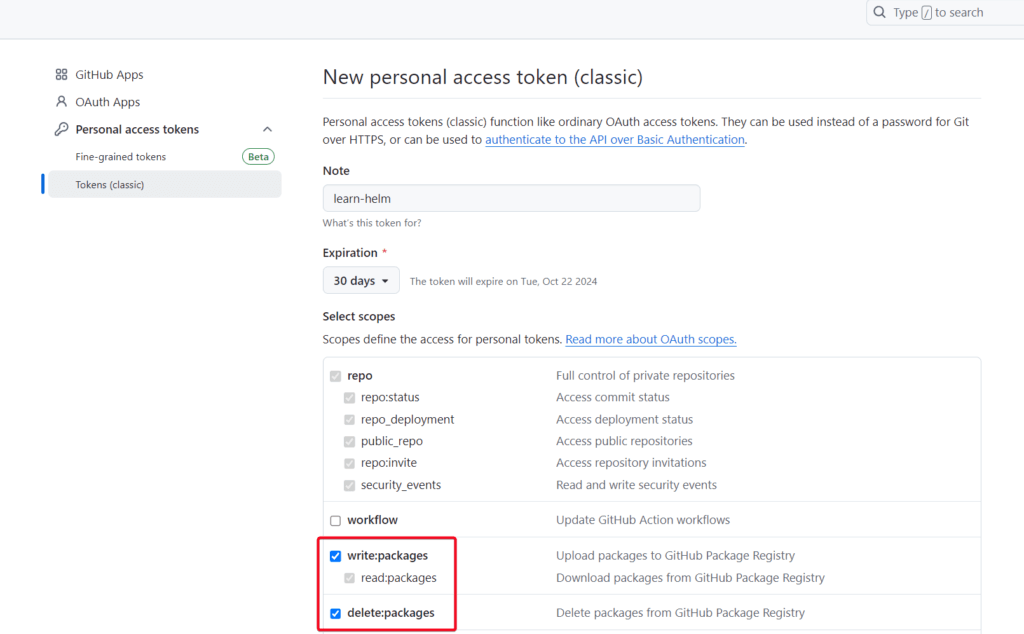The height and width of the screenshot is (634, 1024).
Task: Enable the workflow scope checkbox
Action: coord(336,520)
